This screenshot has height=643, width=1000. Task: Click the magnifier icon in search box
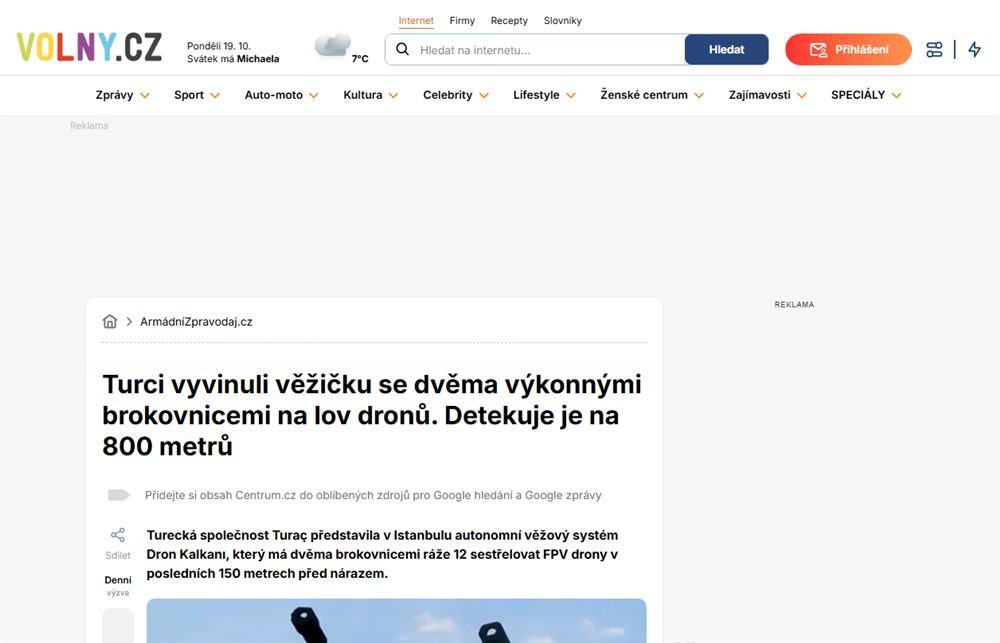click(402, 49)
